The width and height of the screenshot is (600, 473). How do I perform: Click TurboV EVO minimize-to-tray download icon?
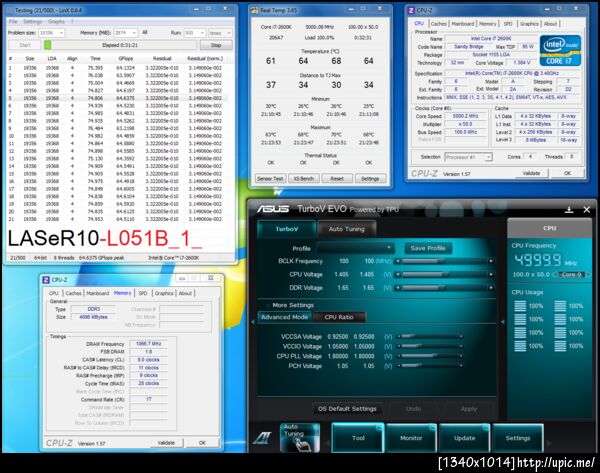tap(569, 210)
